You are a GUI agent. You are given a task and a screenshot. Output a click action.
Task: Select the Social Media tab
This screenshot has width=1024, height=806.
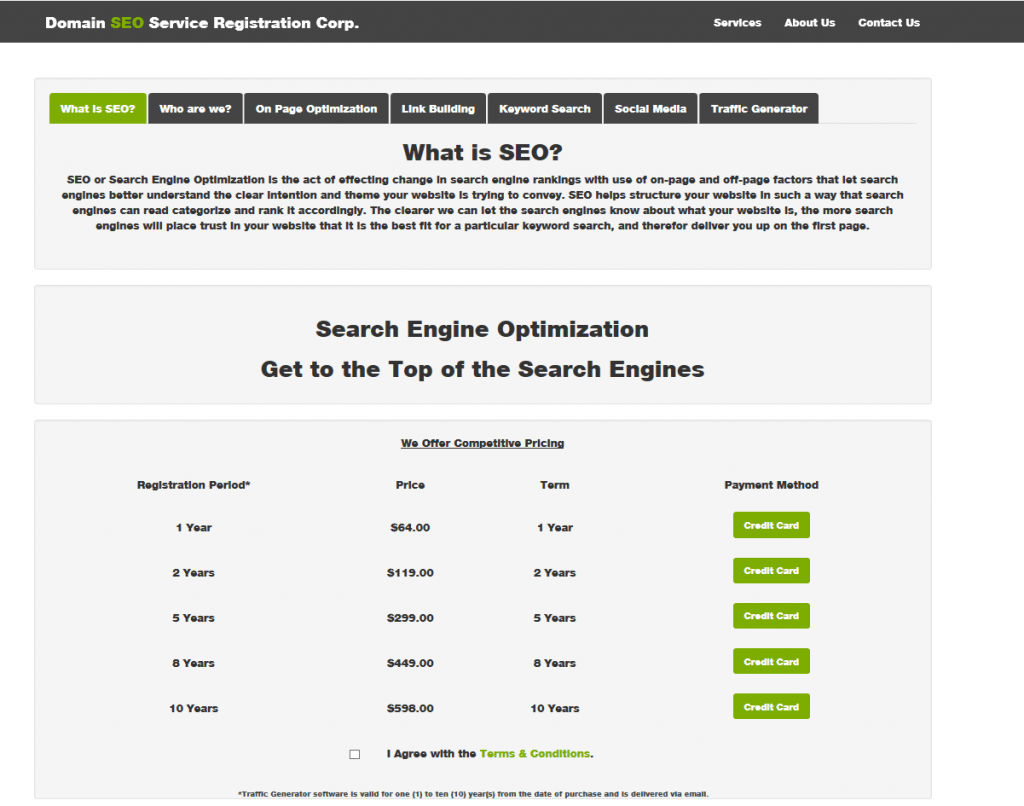click(650, 108)
